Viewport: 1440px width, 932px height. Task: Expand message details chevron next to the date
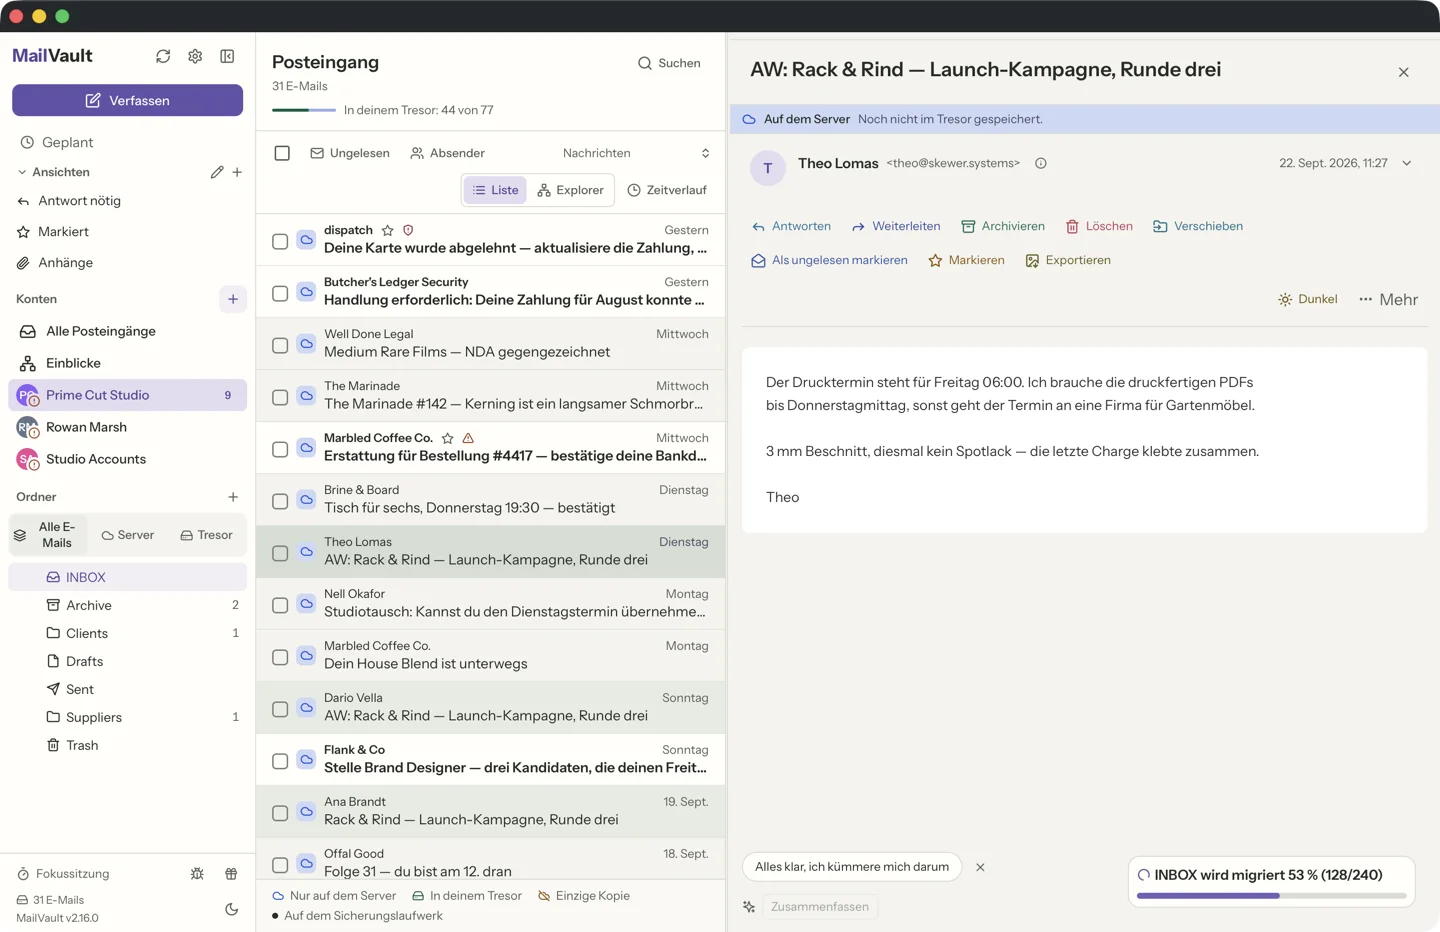pyautogui.click(x=1407, y=163)
